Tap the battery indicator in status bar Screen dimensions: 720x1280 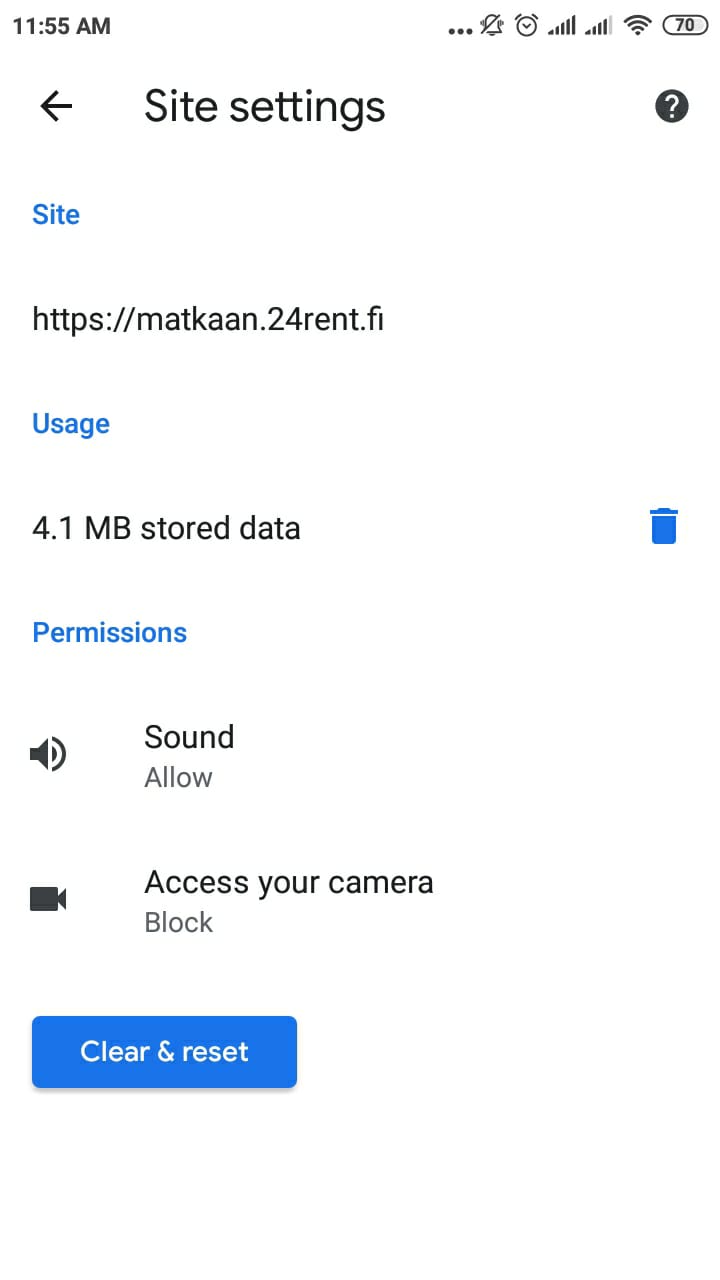pyautogui.click(x=685, y=26)
